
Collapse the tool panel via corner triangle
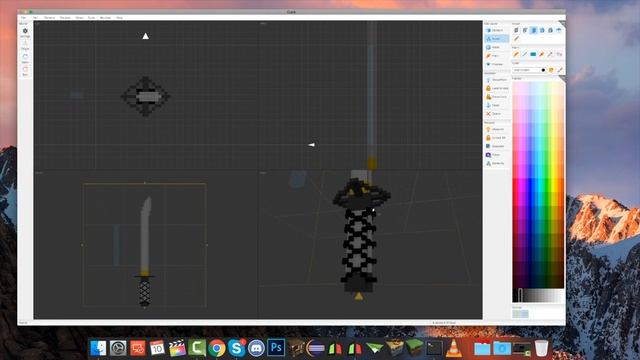[562, 24]
